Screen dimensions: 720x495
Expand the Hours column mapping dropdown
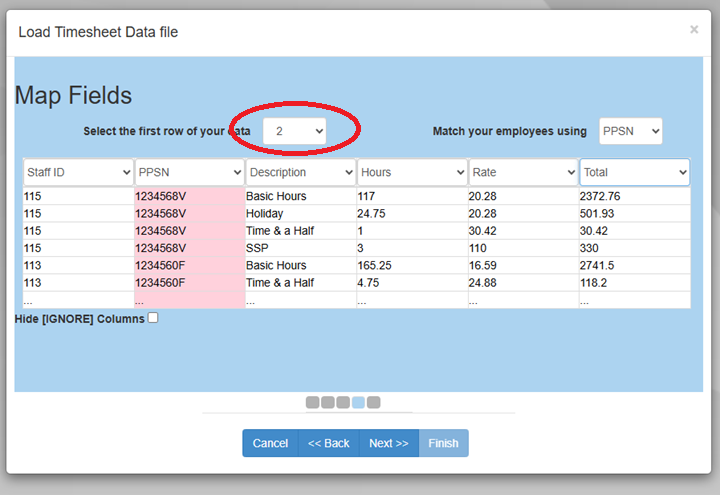(412, 172)
